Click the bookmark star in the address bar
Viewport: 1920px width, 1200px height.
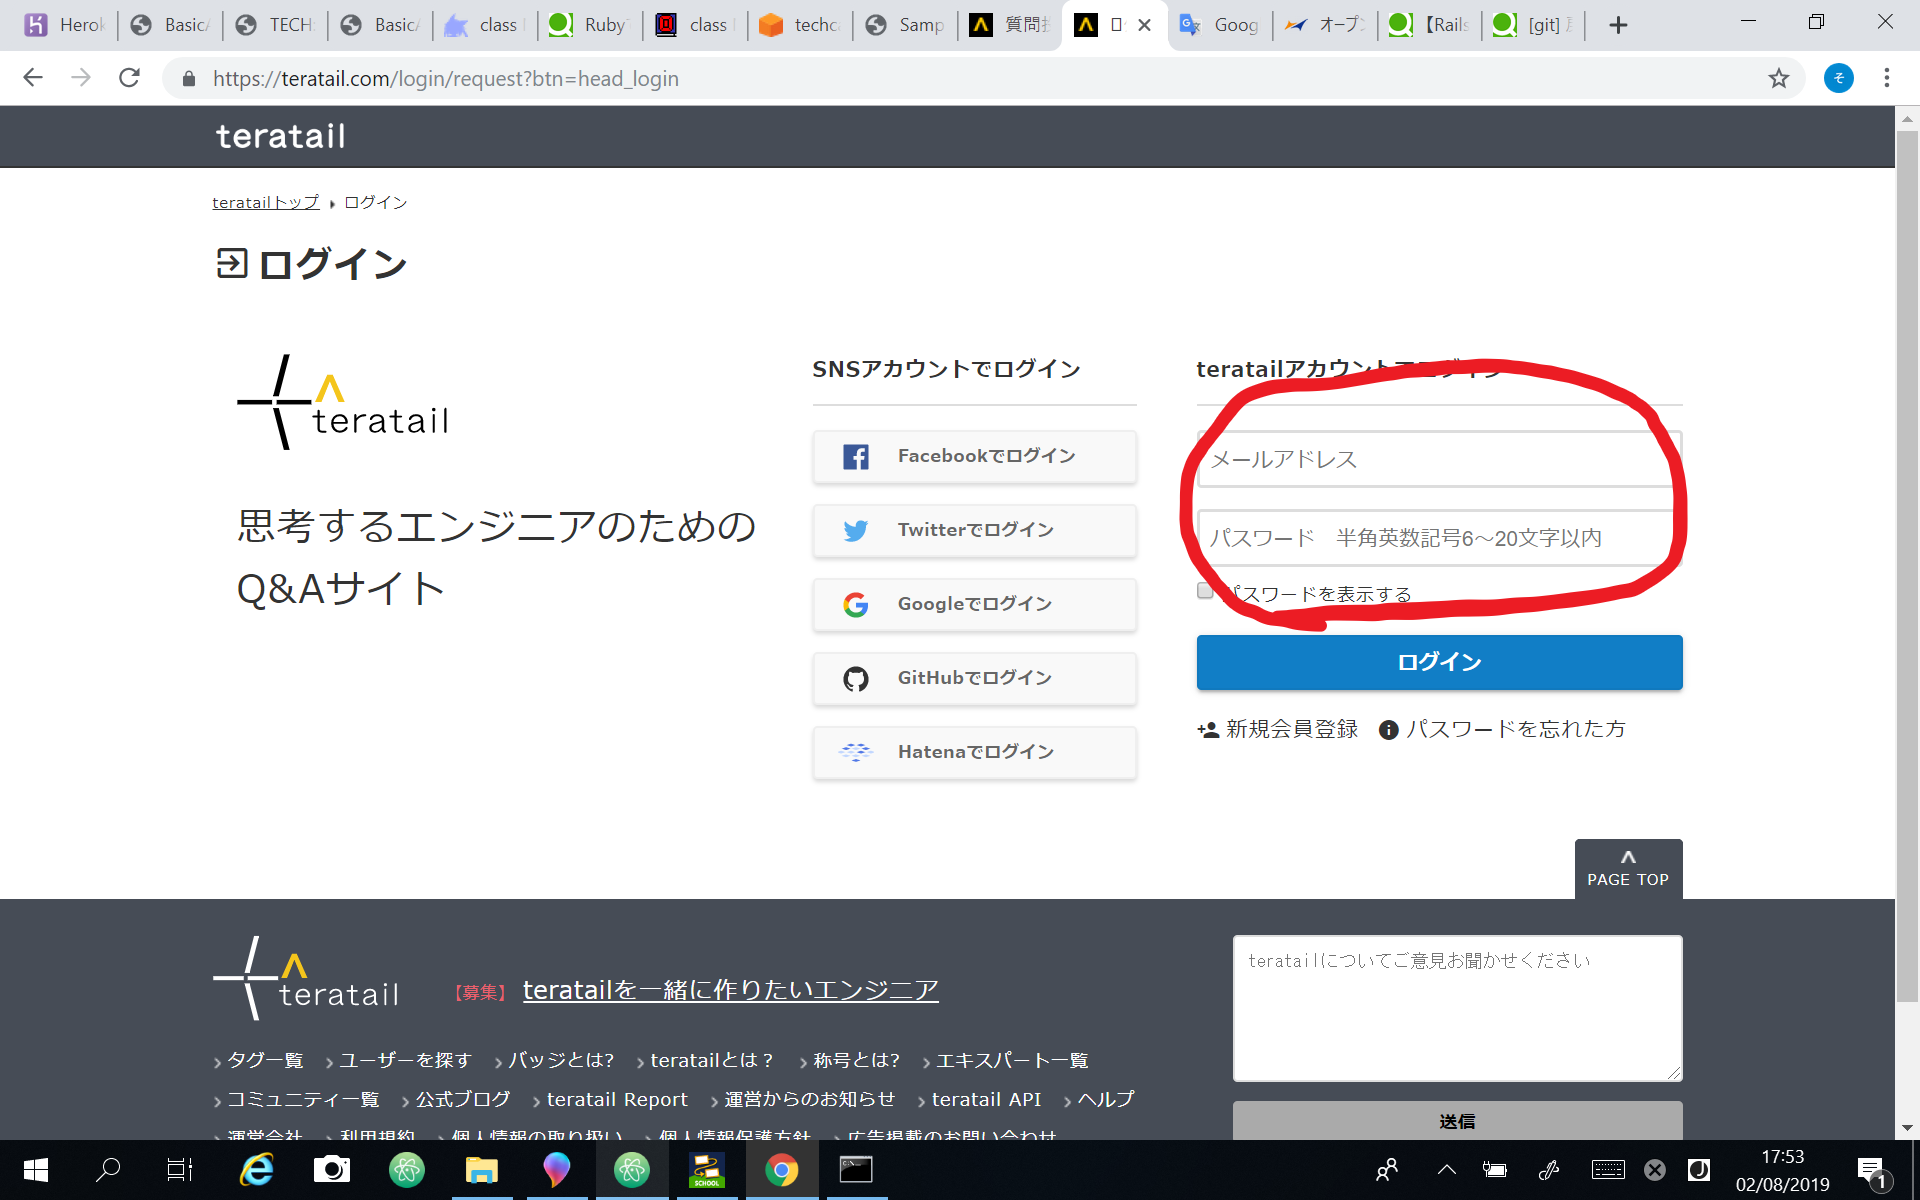(x=1779, y=78)
